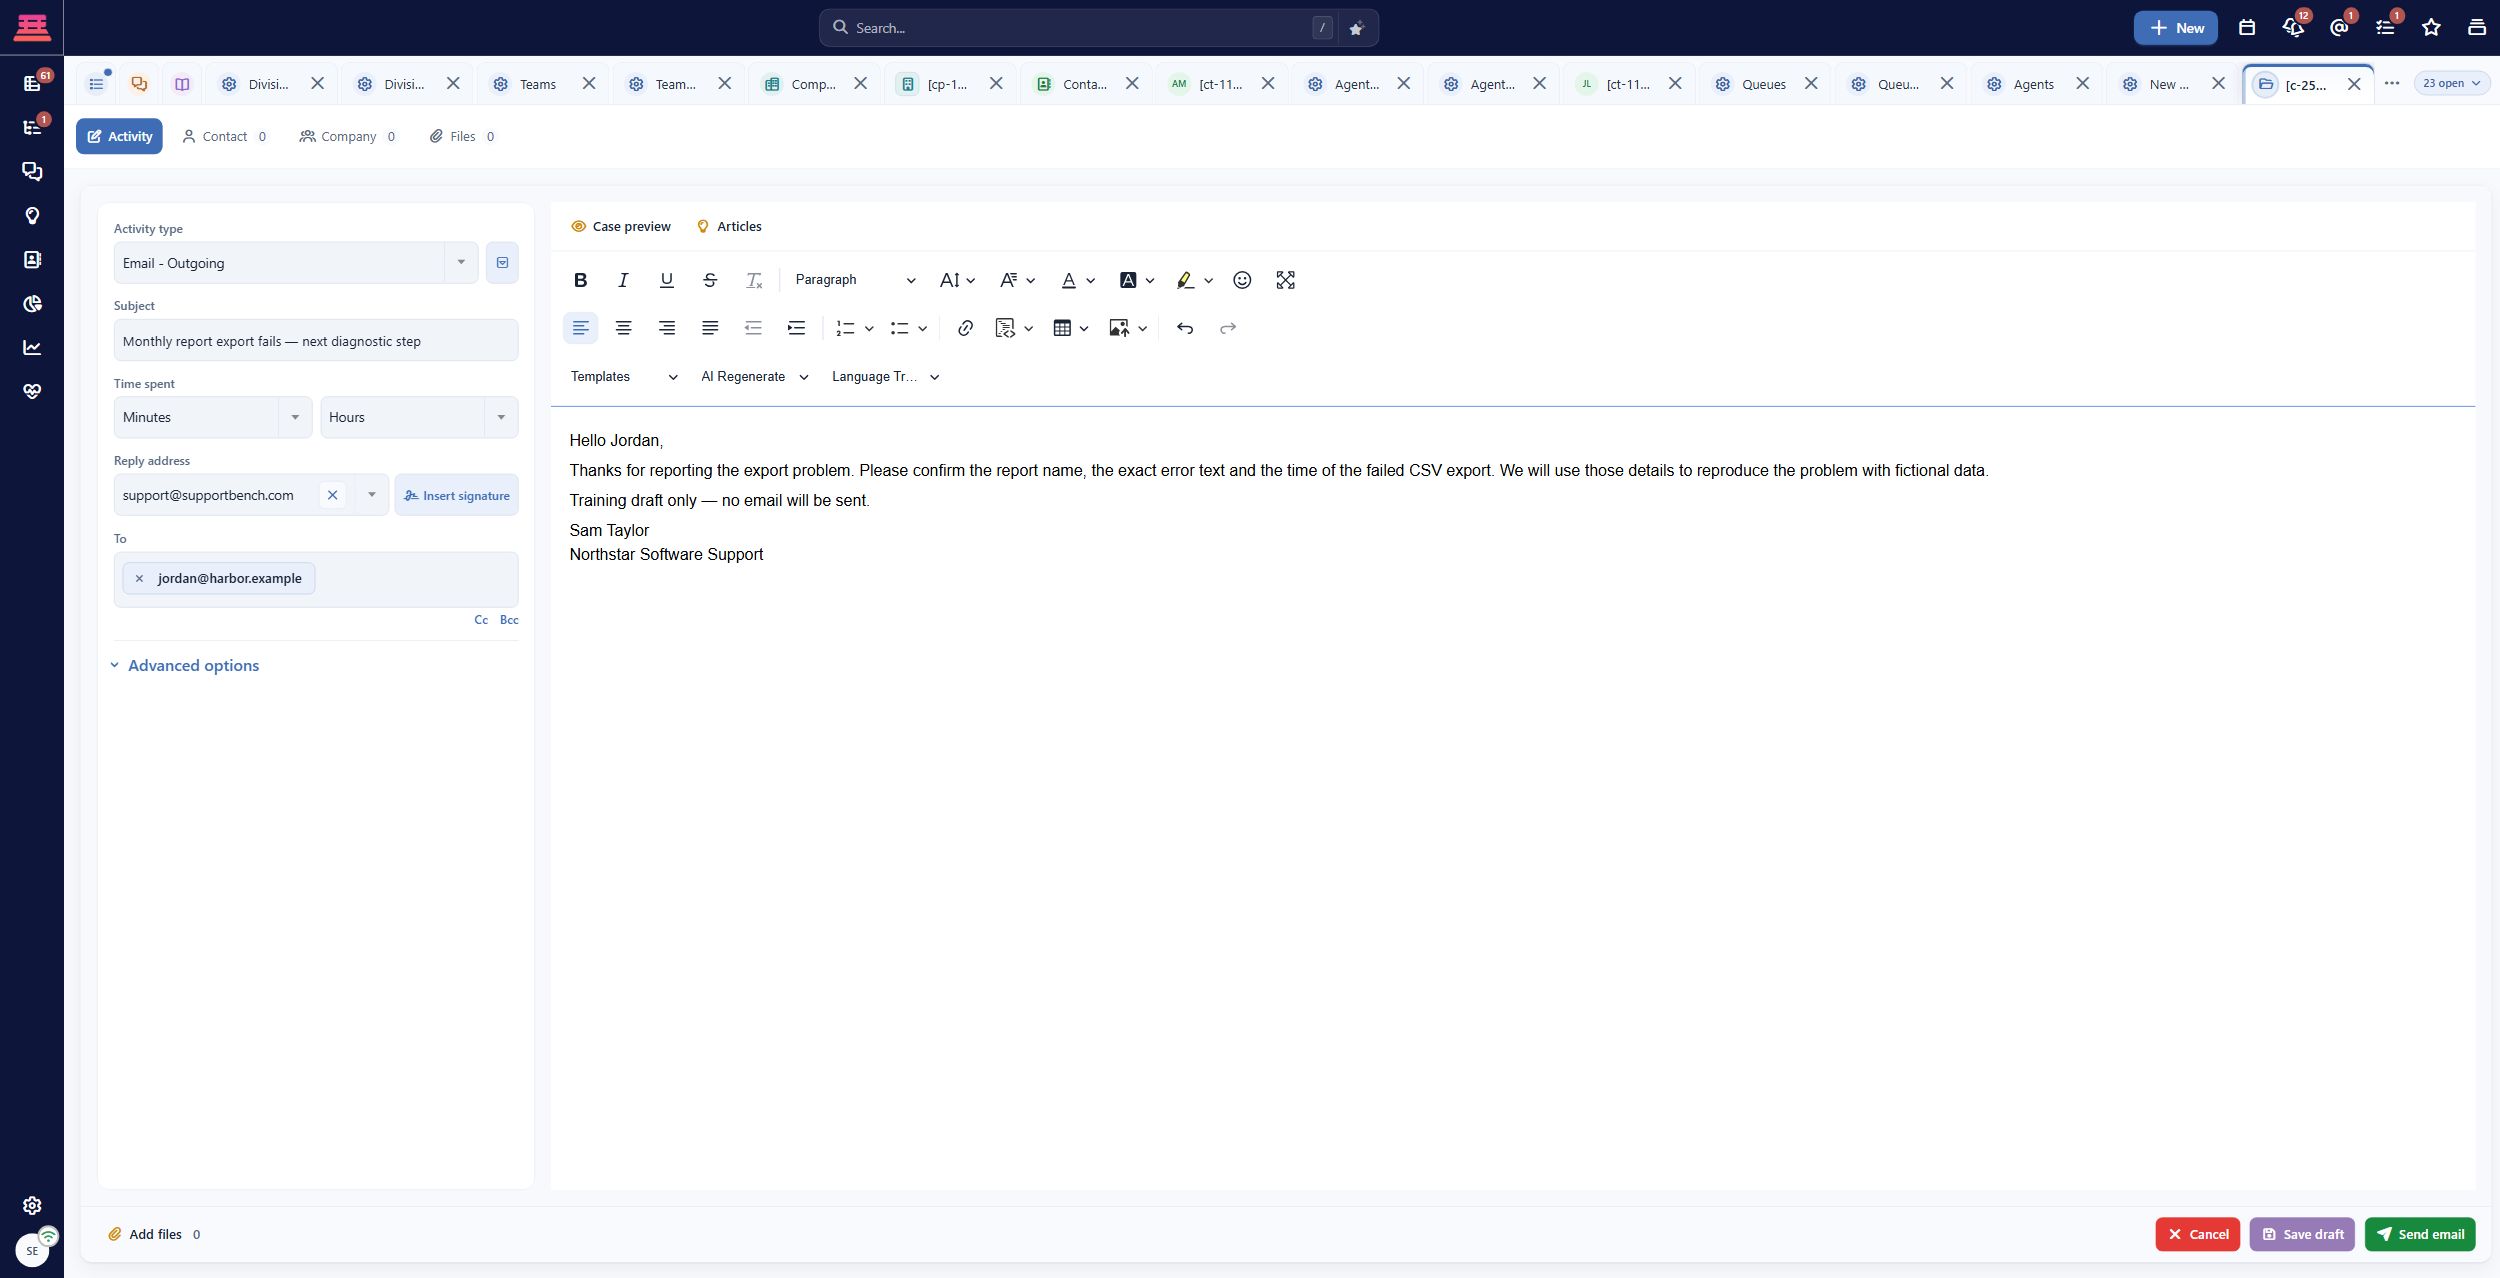Image resolution: width=2500 pixels, height=1278 pixels.
Task: Open the Language Translate dropdown
Action: pos(885,377)
